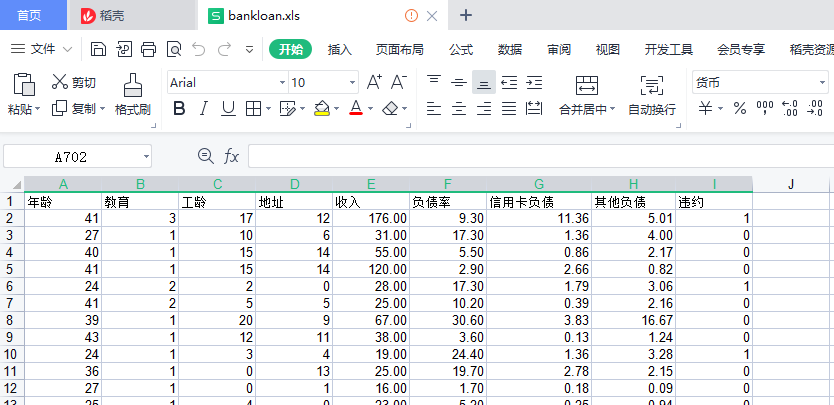
Task: Justify text alignment icon
Action: [x=509, y=109]
